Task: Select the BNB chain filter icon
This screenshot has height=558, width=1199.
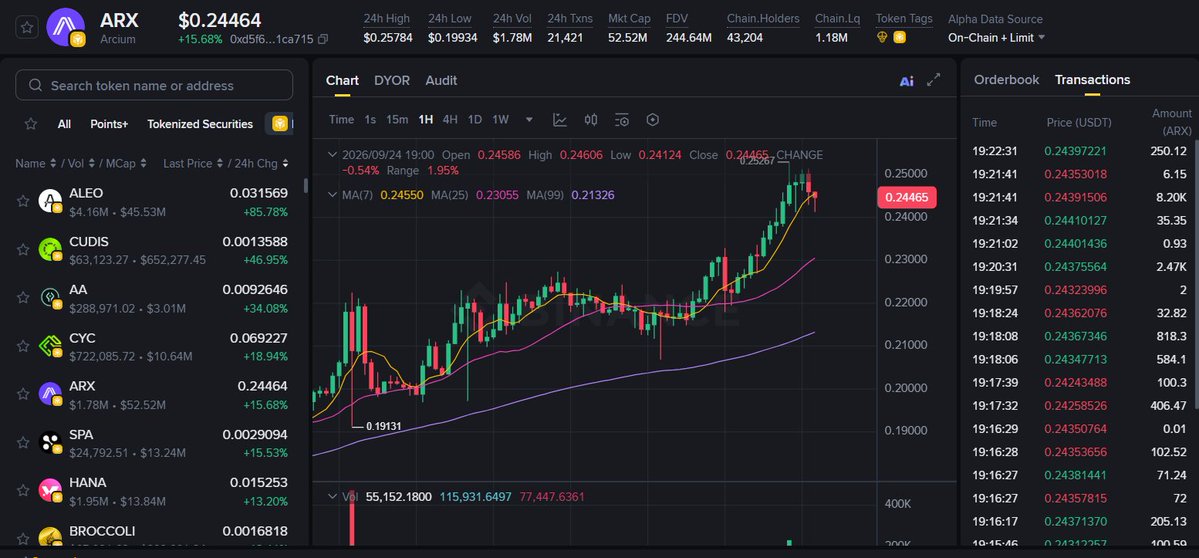Action: 280,124
